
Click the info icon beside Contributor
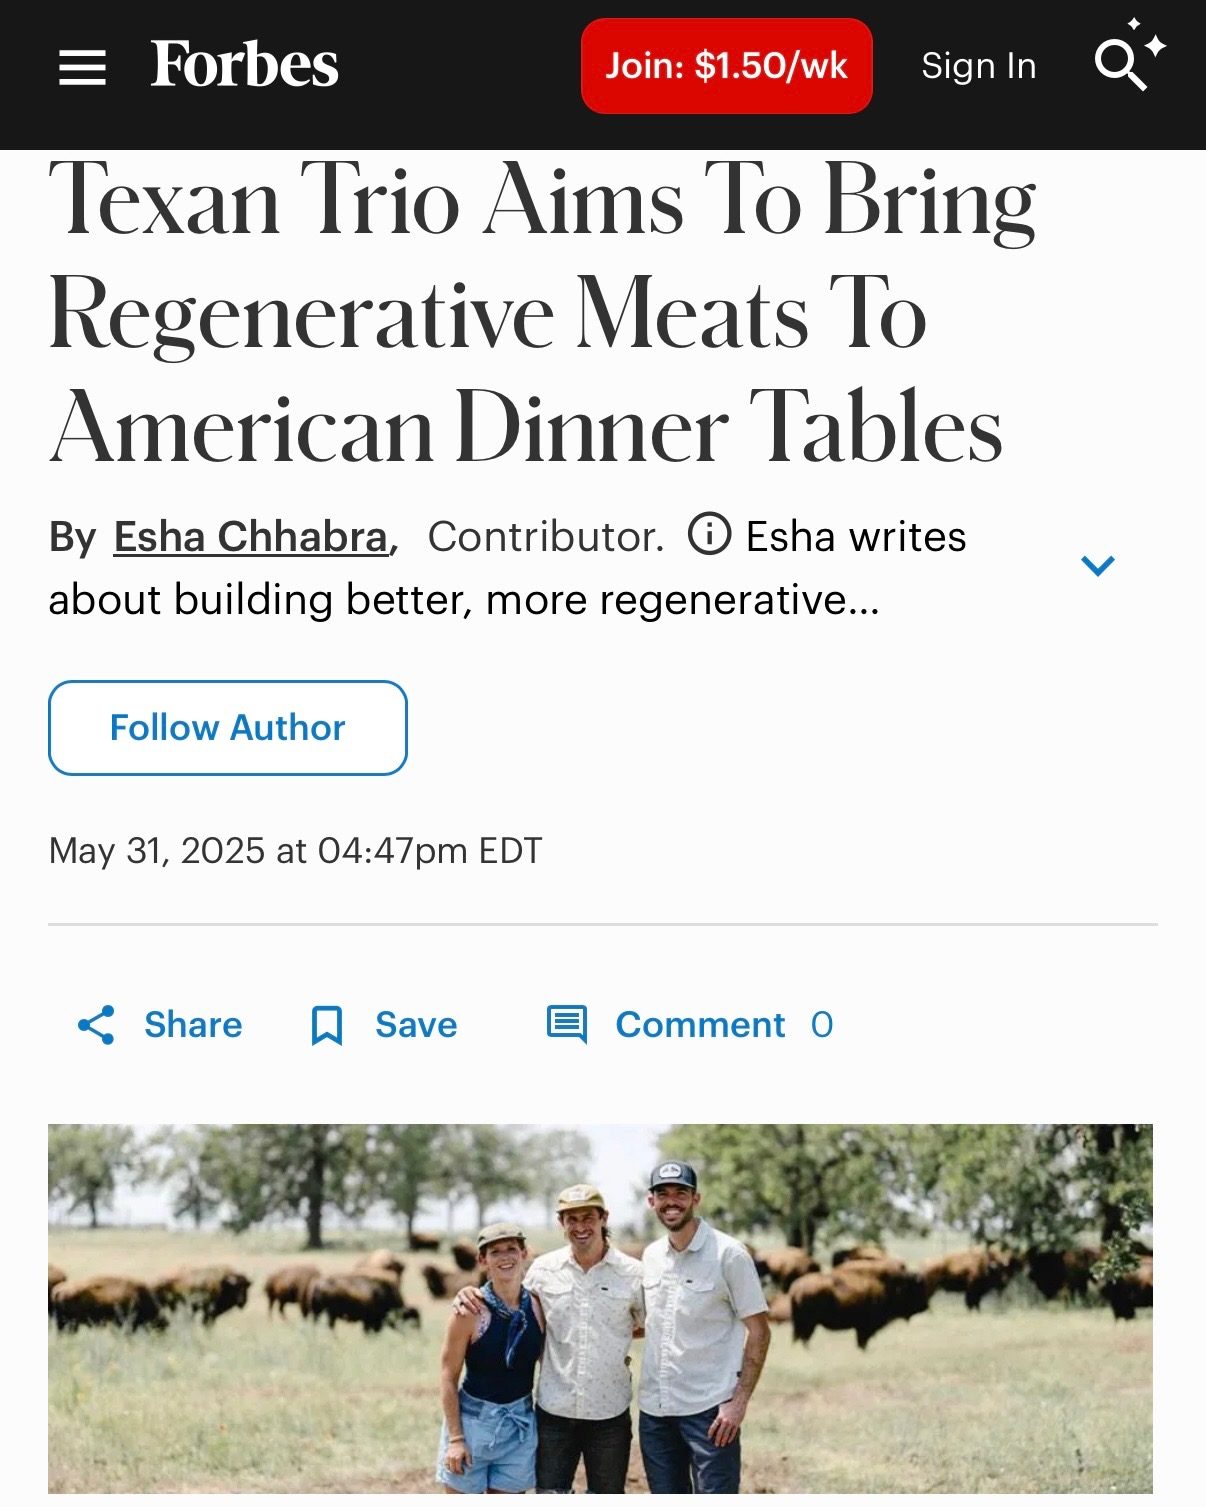pyautogui.click(x=710, y=534)
